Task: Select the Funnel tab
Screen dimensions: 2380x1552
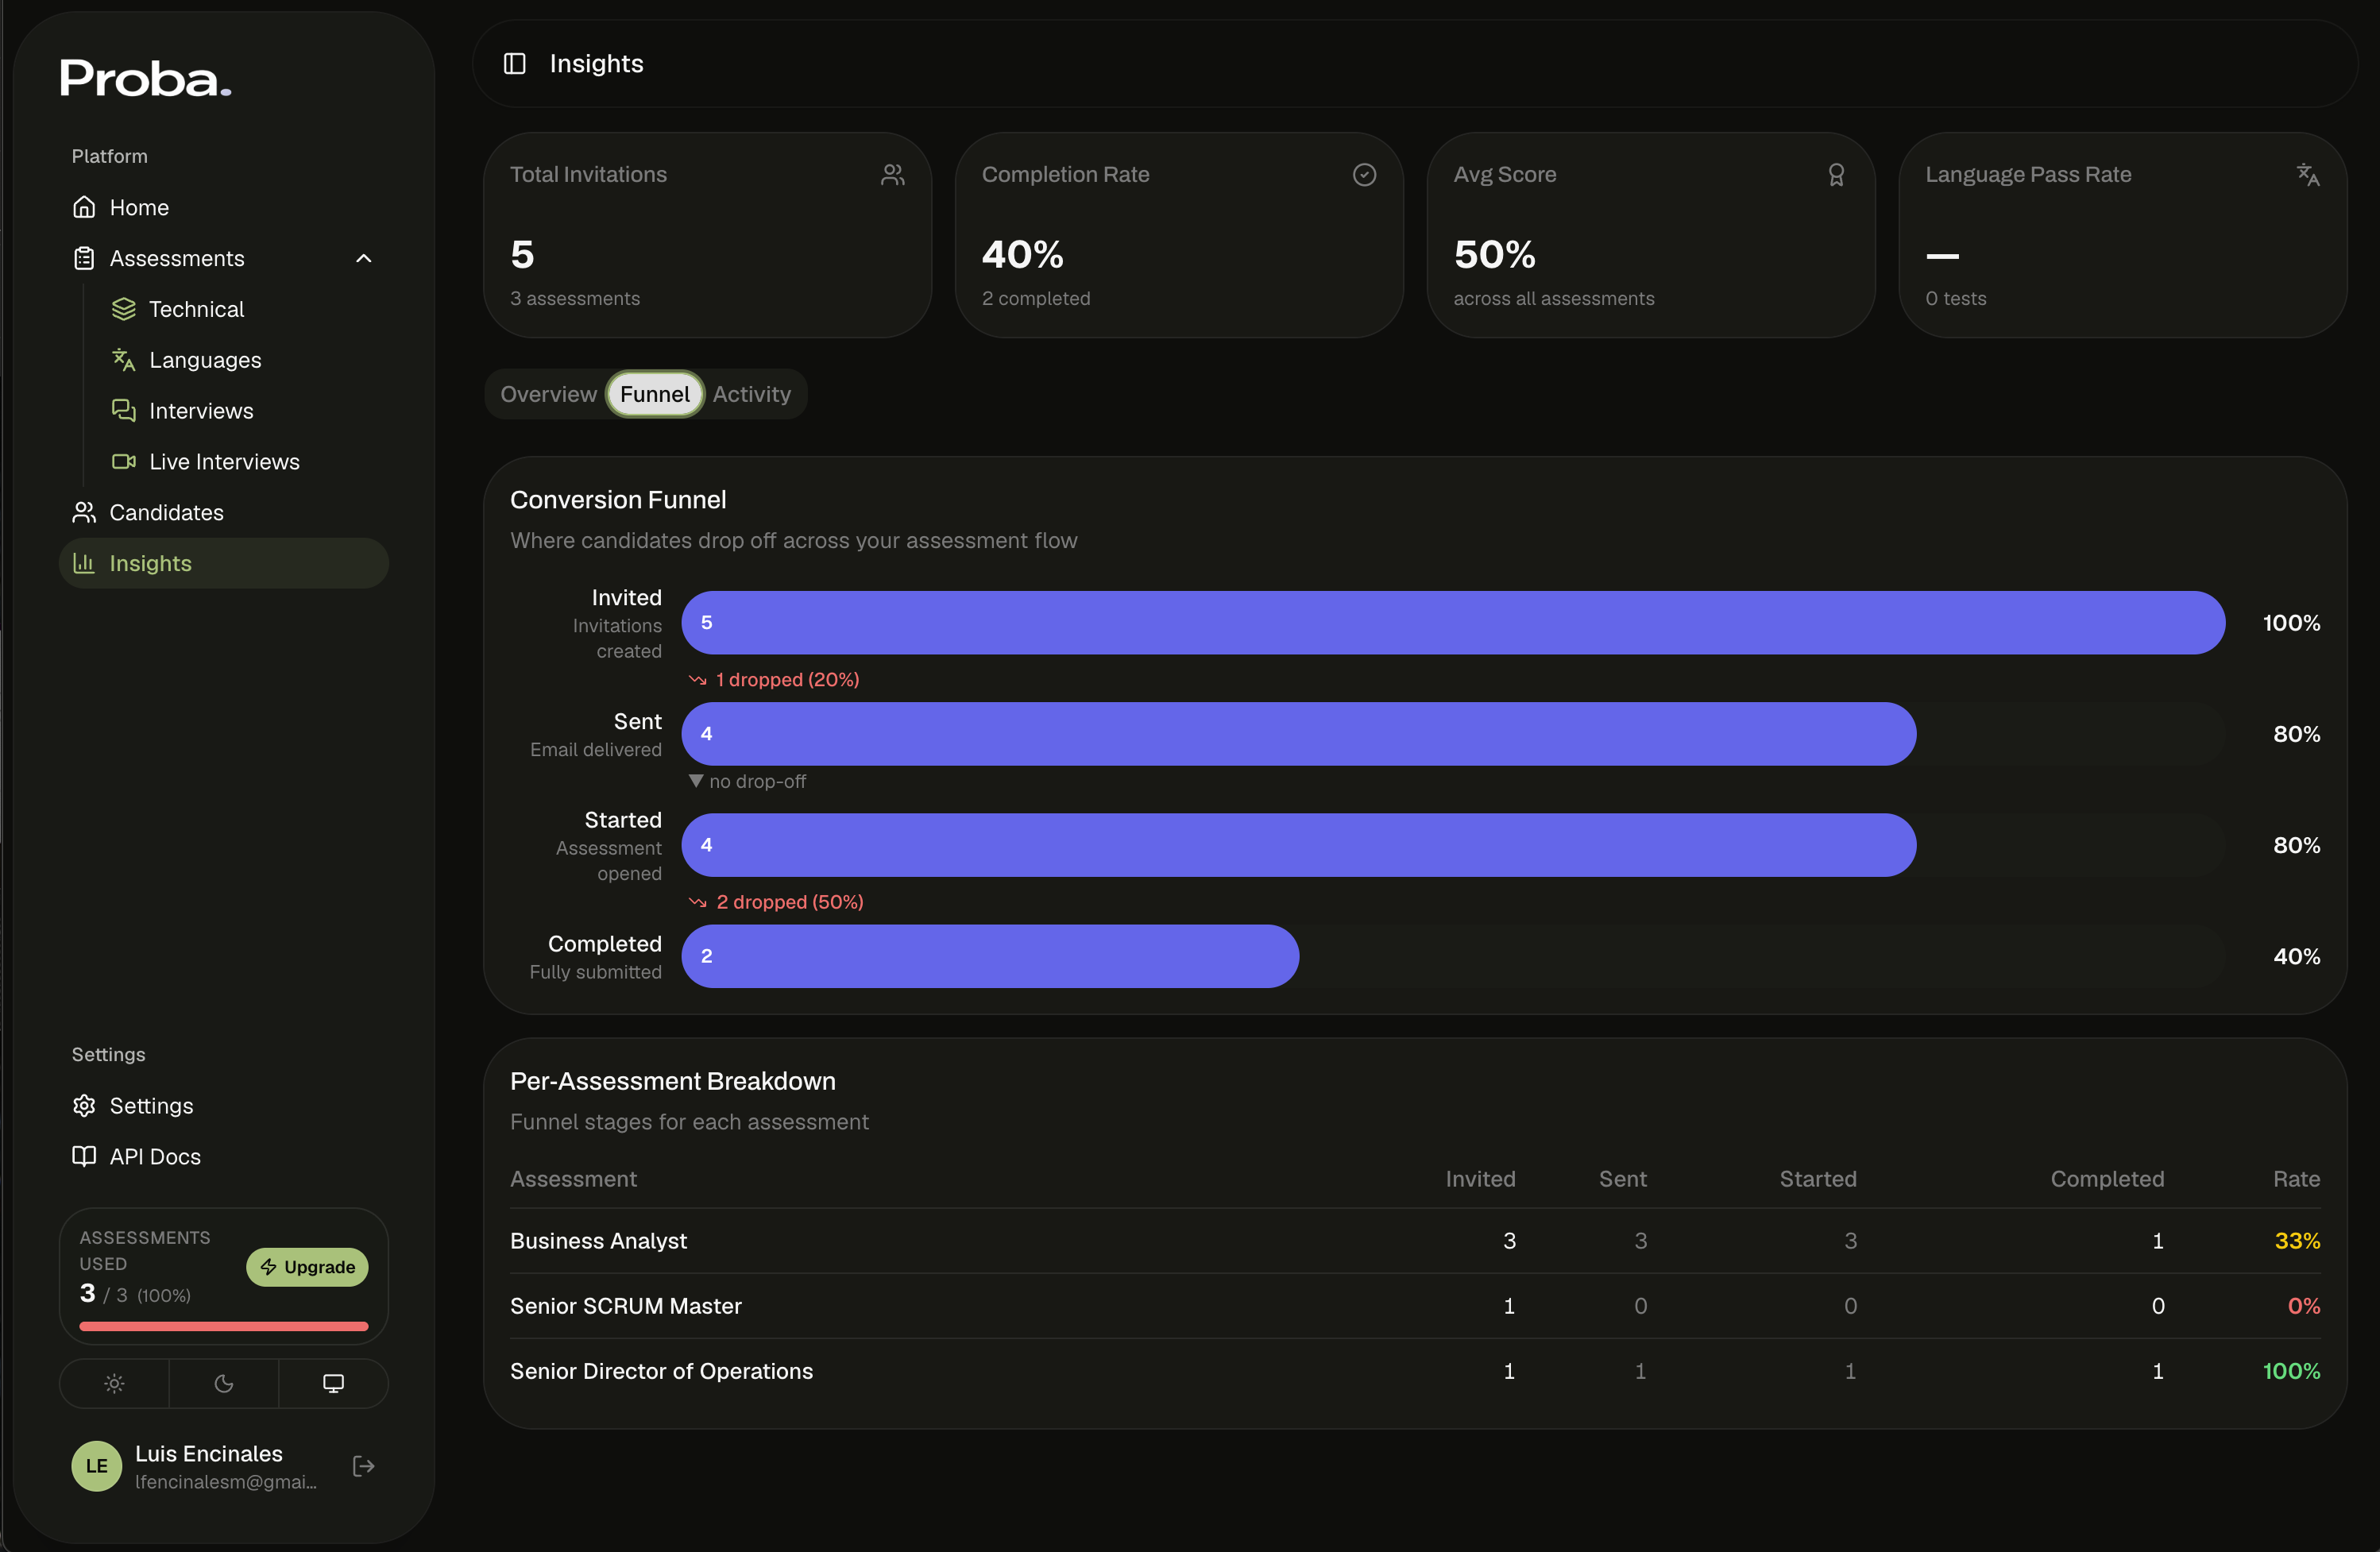Action: tap(655, 394)
